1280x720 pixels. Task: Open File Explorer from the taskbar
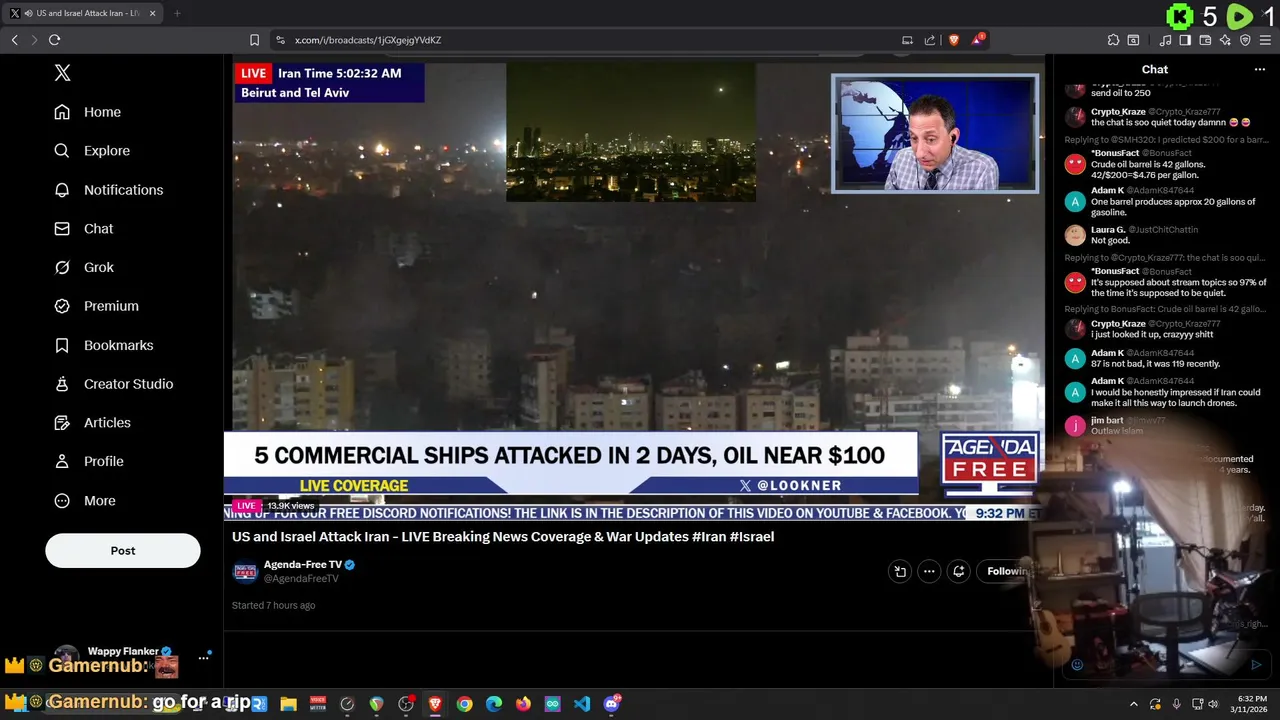289,704
